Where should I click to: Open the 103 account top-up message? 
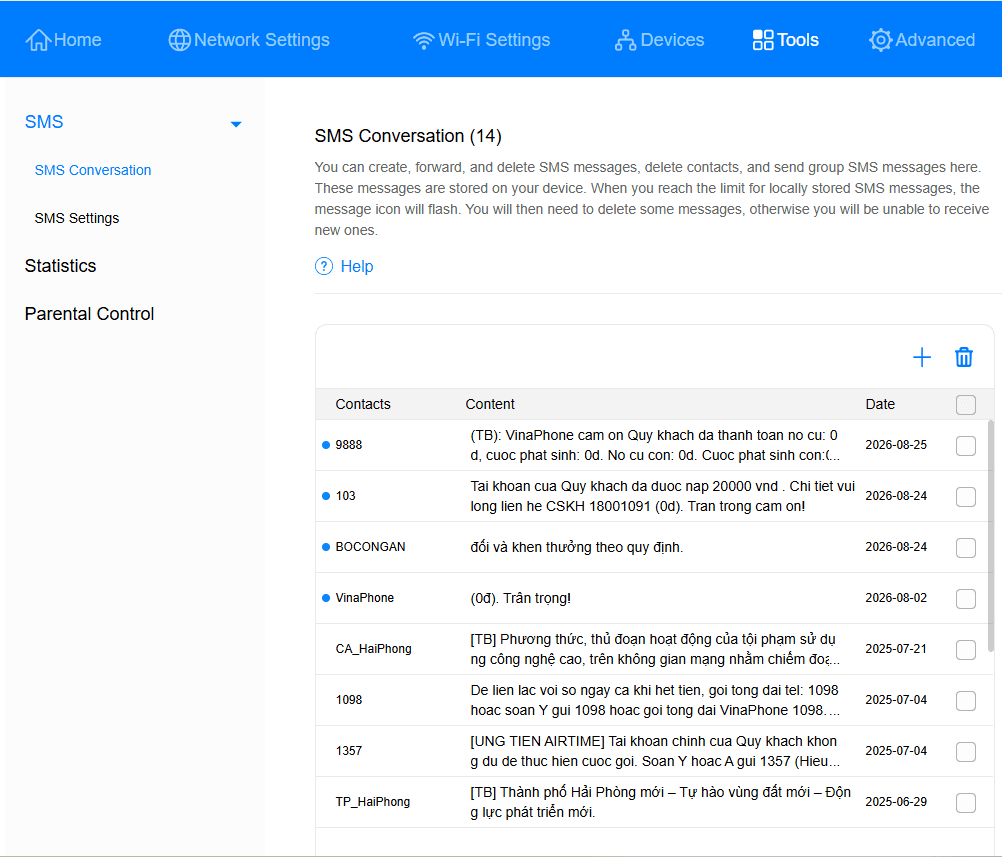[x=663, y=496]
